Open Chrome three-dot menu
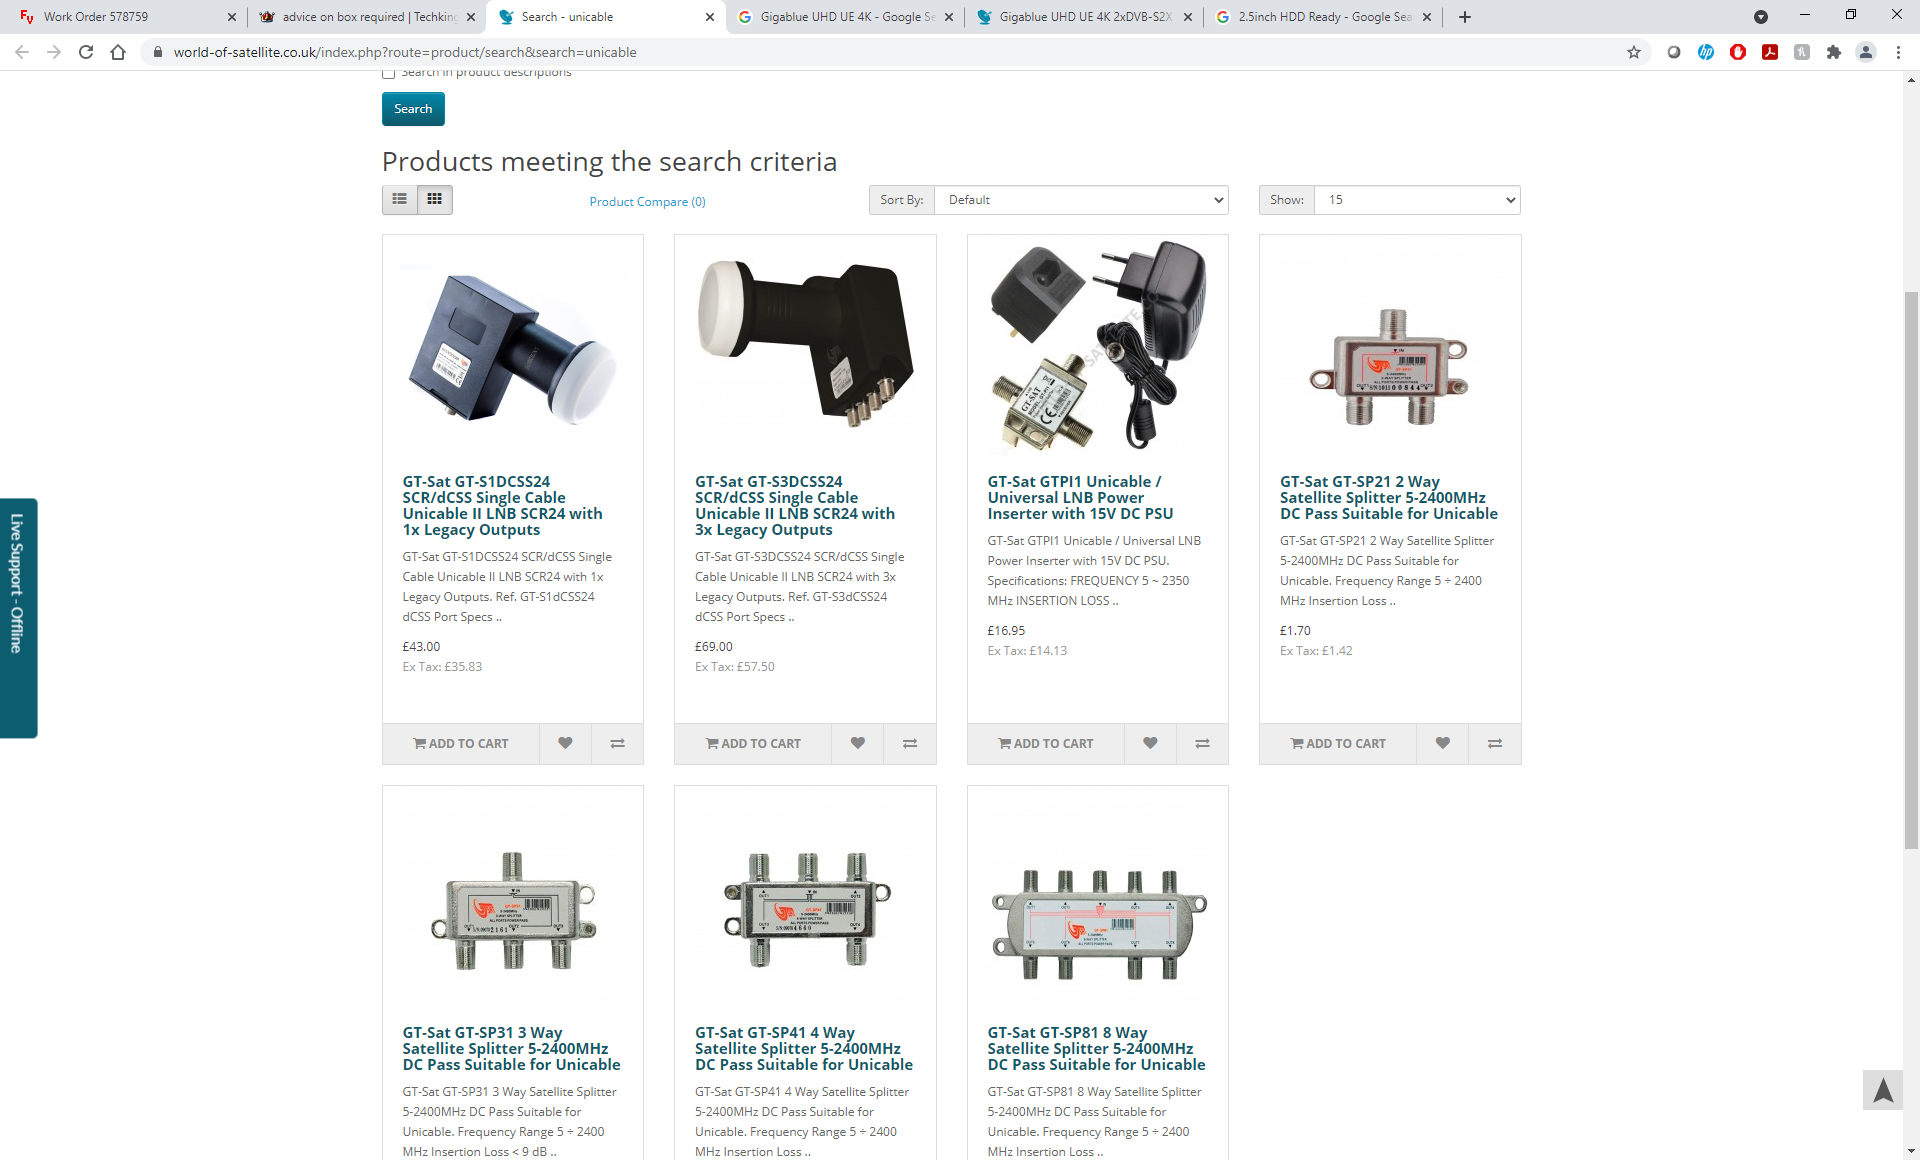The height and width of the screenshot is (1160, 1920). [1898, 52]
